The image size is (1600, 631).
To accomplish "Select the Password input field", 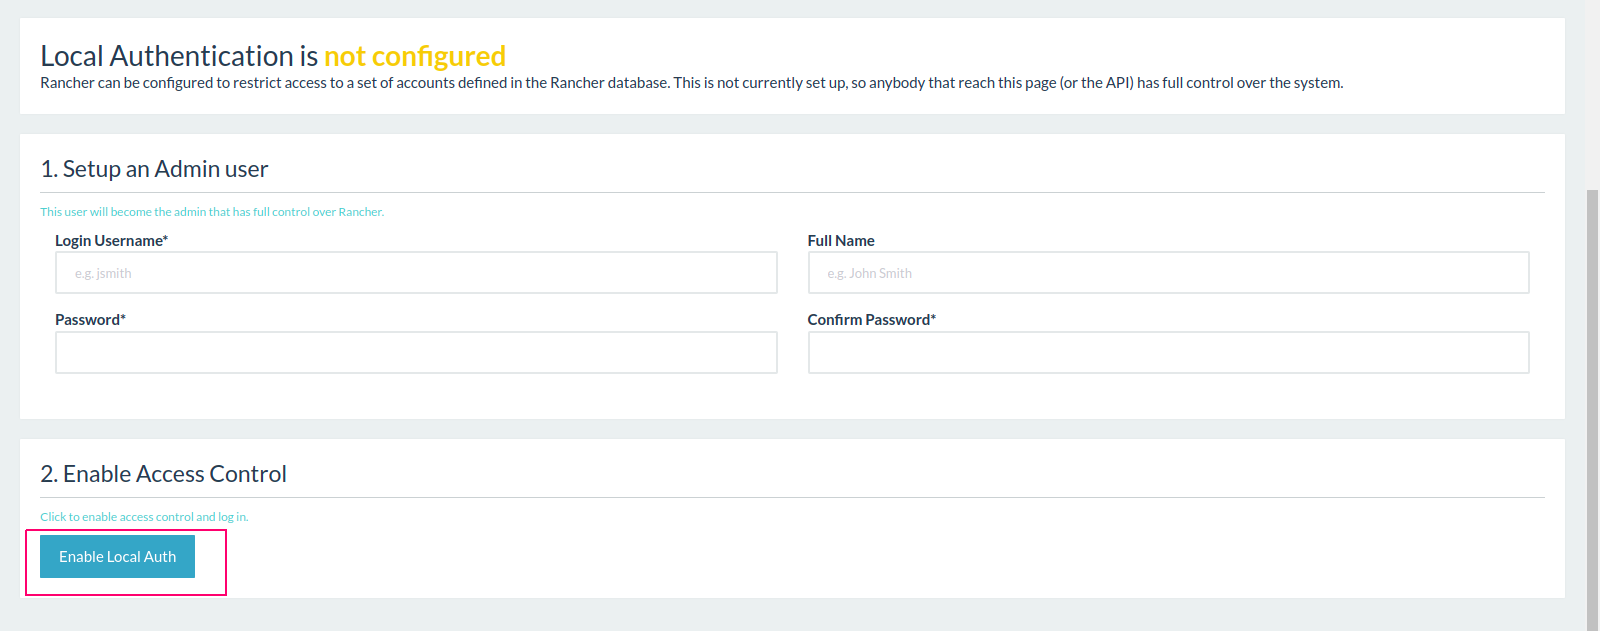I will tap(416, 353).
